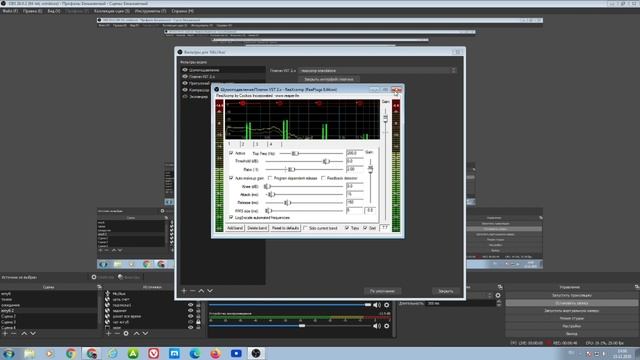Select band tab 2 in ReaXcomp
The width and height of the screenshot is (640, 360).
point(243,144)
